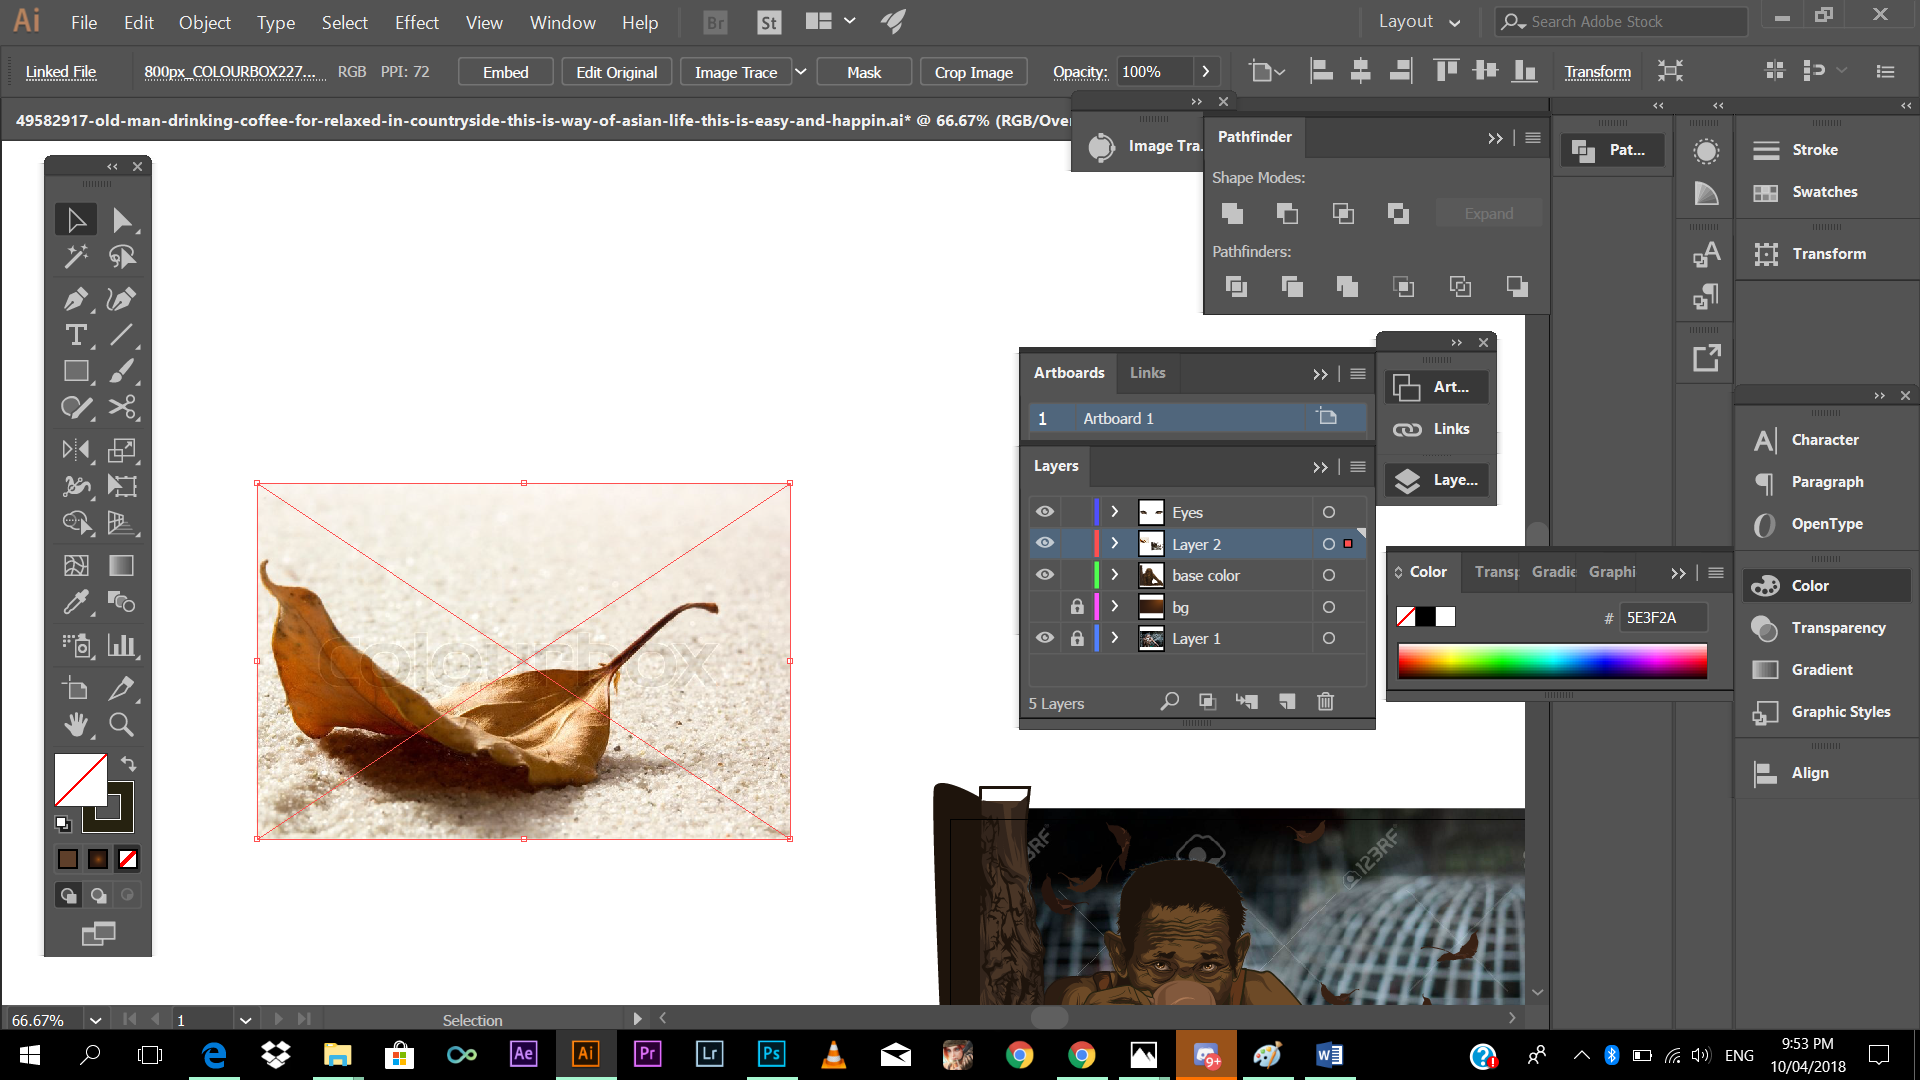Select the Zoom tool
This screenshot has height=1080, width=1920.
tap(122, 724)
